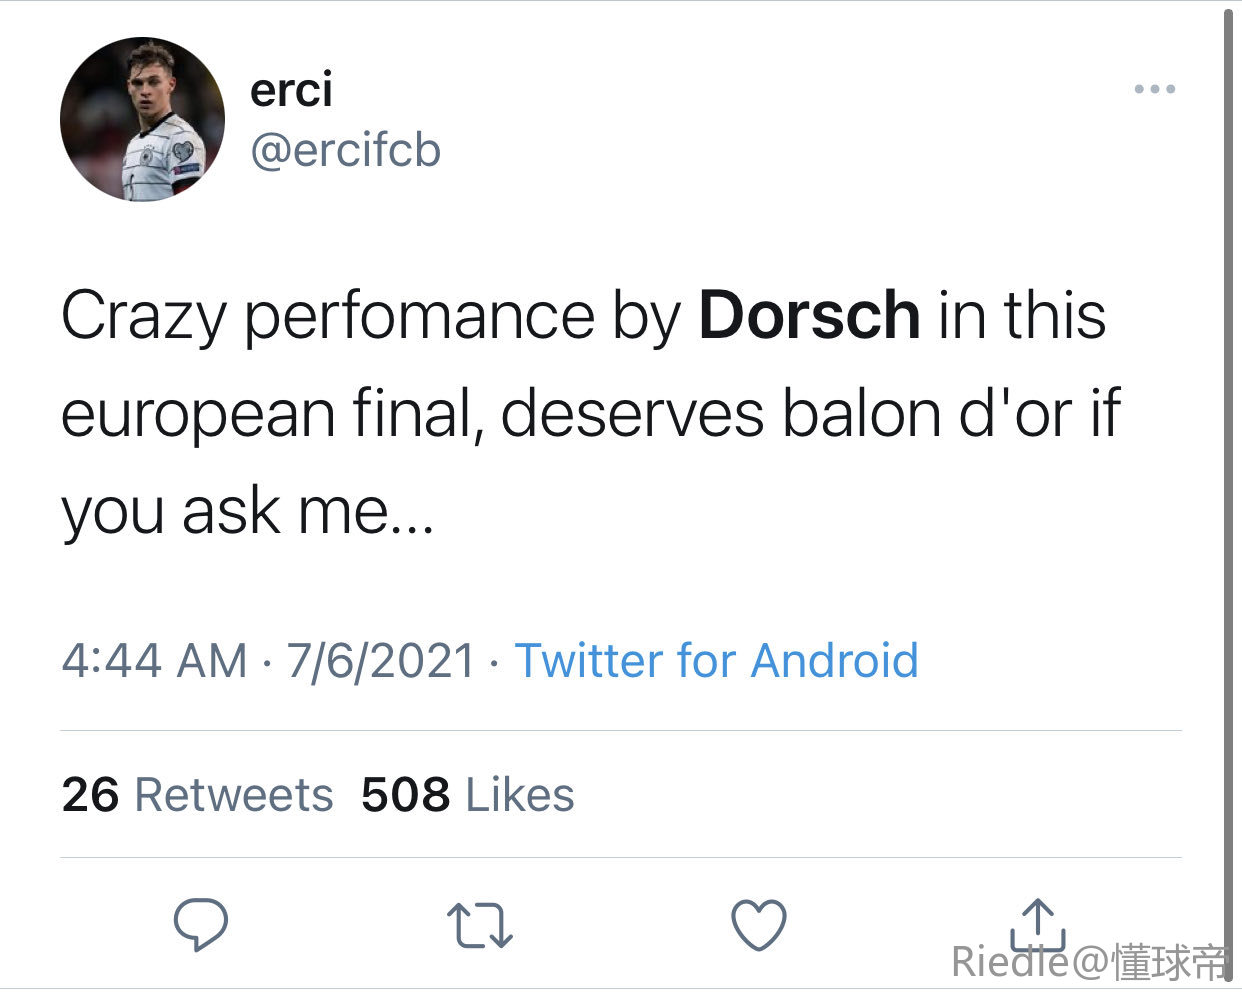
Task: Select the 7/6/2021 date text
Action: coord(381,661)
